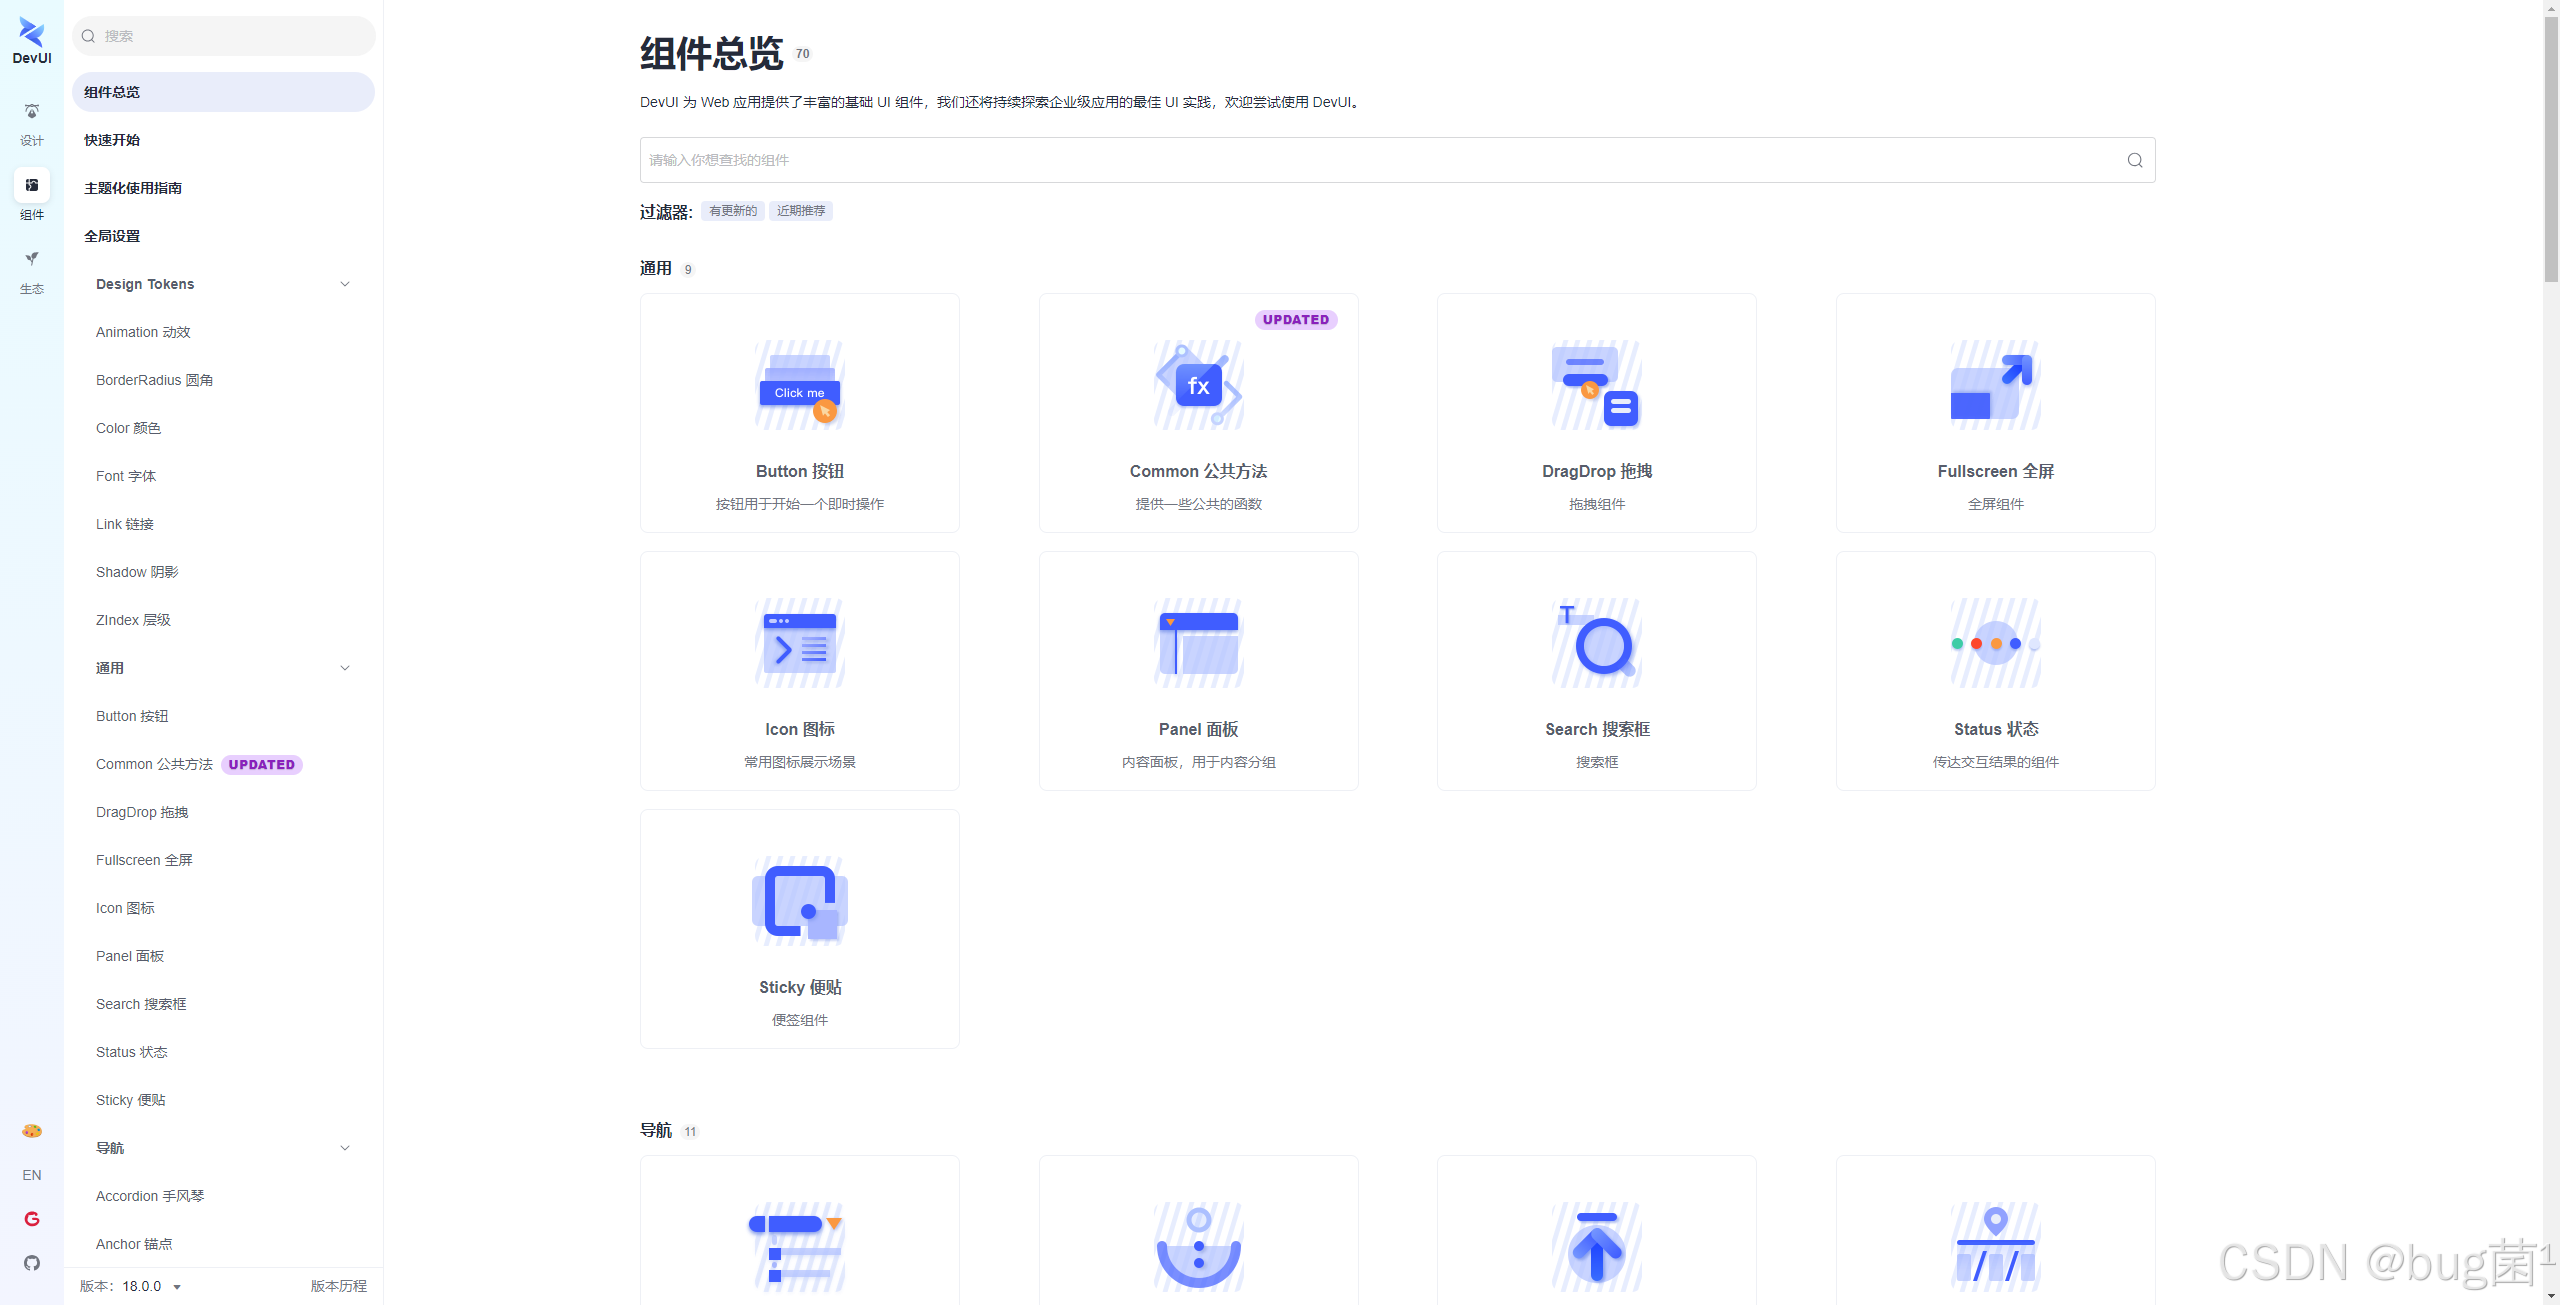Open the 设计 design section icon
This screenshot has width=2560, height=1305.
(x=32, y=111)
